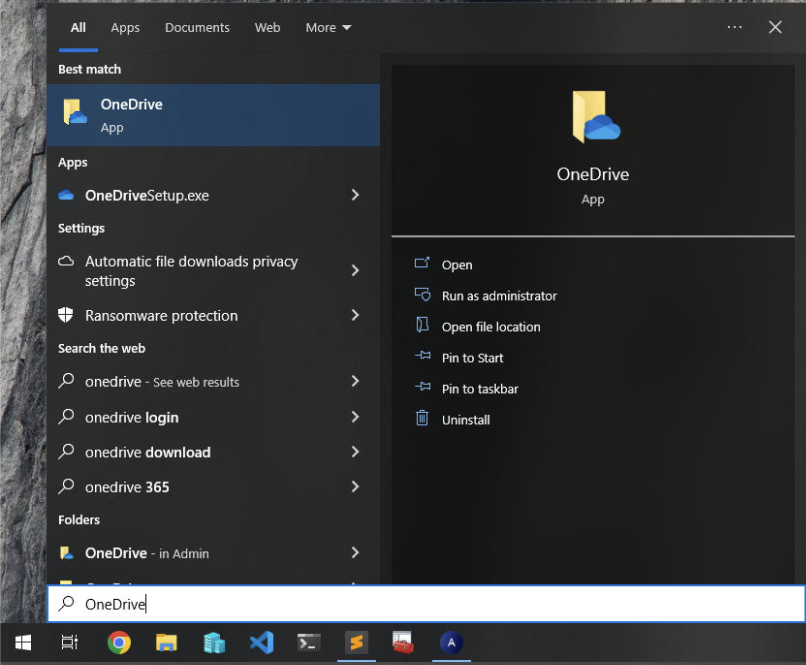806x665 pixels.
Task: Open the terminal app on the taskbar
Action: click(x=309, y=643)
